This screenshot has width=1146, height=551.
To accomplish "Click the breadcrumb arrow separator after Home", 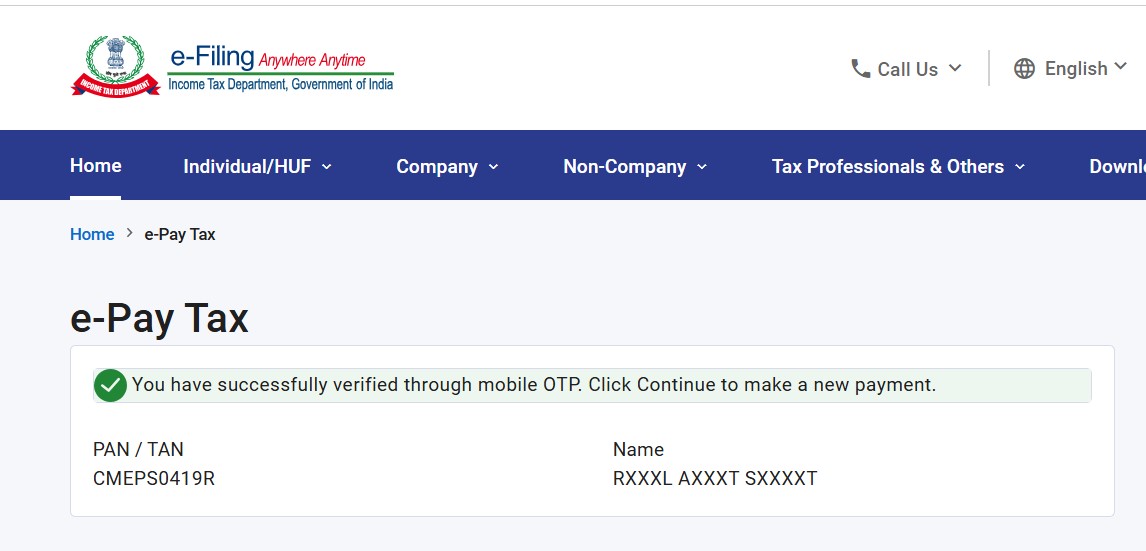I will coord(130,234).
